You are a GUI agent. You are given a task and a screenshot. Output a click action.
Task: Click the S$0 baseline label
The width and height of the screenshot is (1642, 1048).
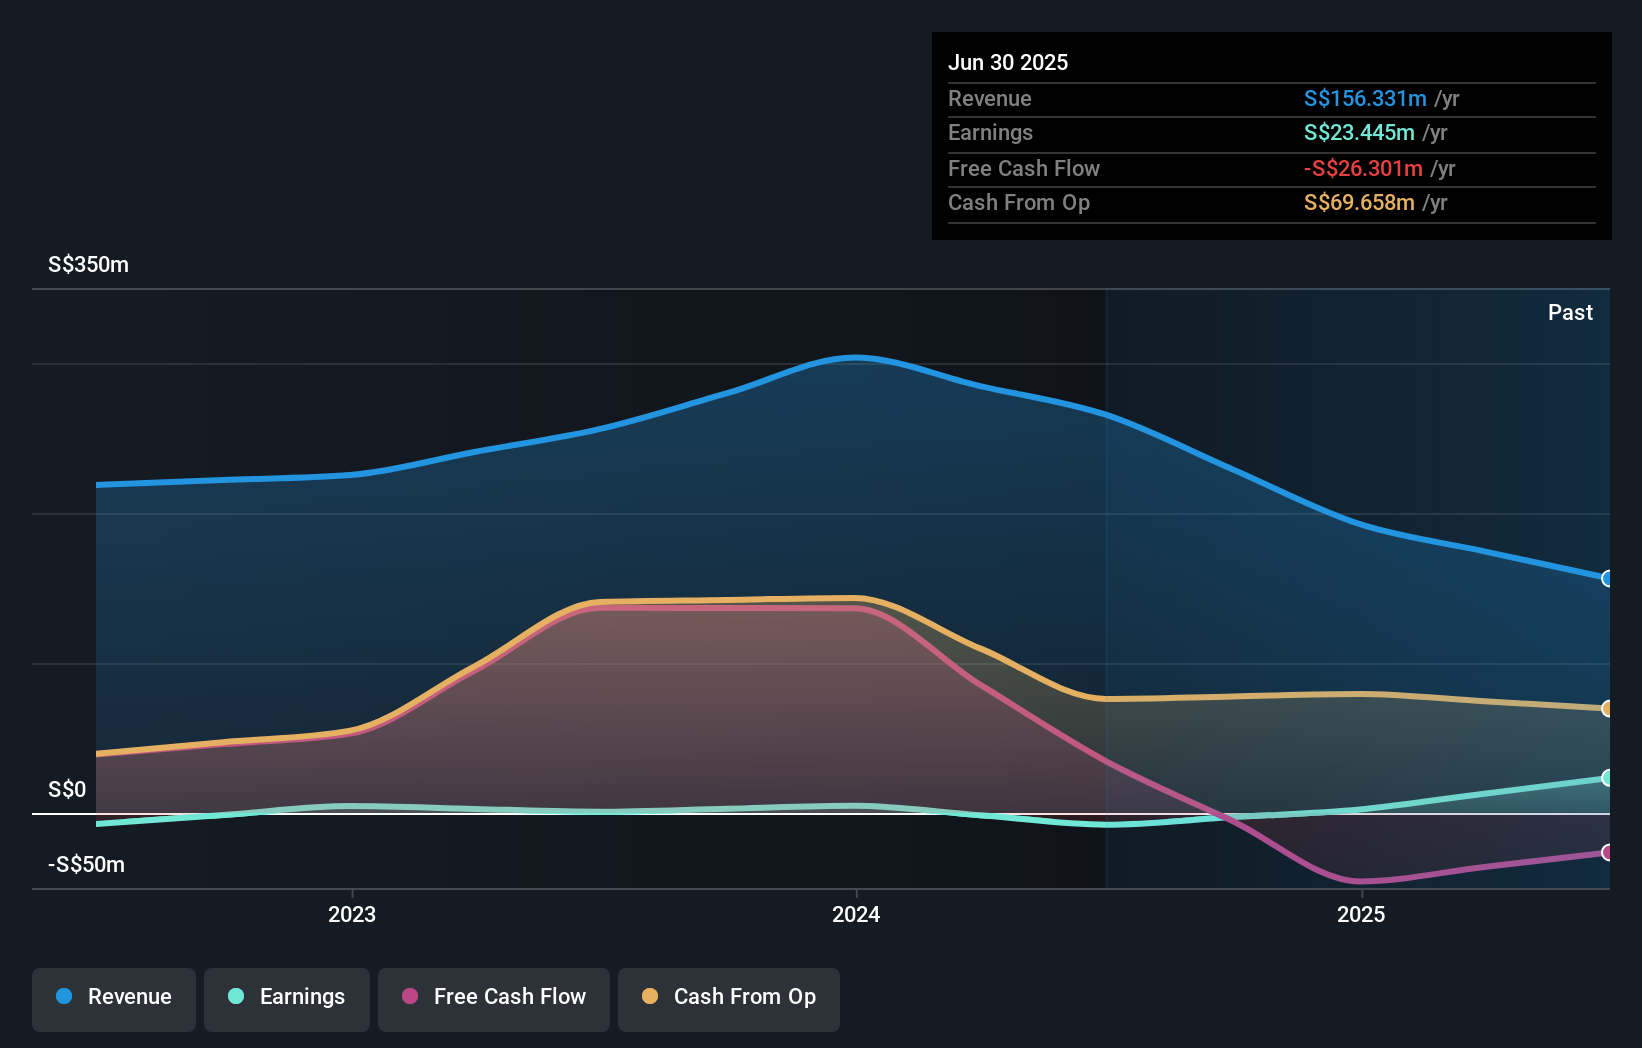(x=67, y=790)
